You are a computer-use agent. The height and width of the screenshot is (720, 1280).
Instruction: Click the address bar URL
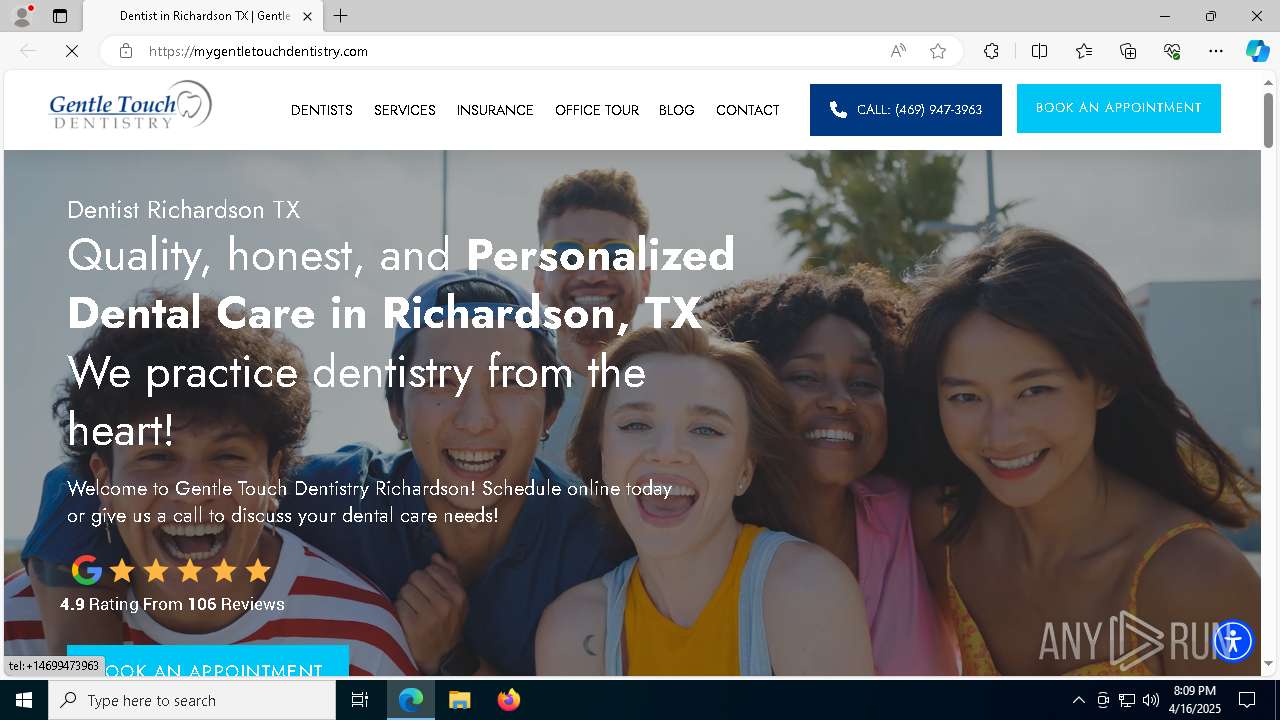(x=258, y=51)
